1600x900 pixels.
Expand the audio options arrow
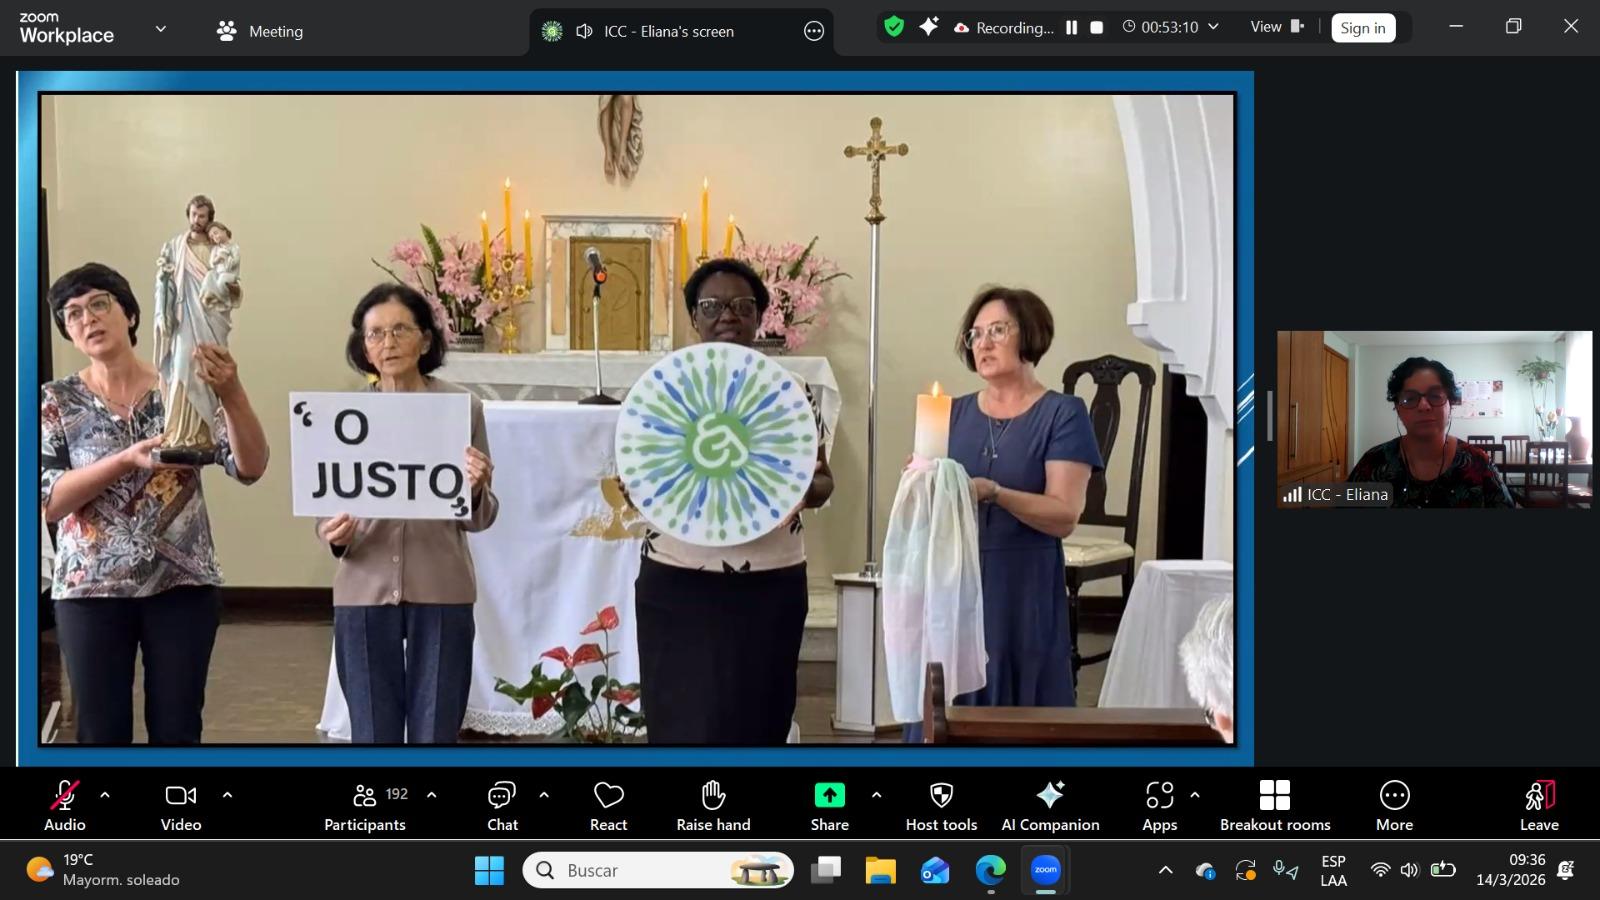(x=105, y=796)
